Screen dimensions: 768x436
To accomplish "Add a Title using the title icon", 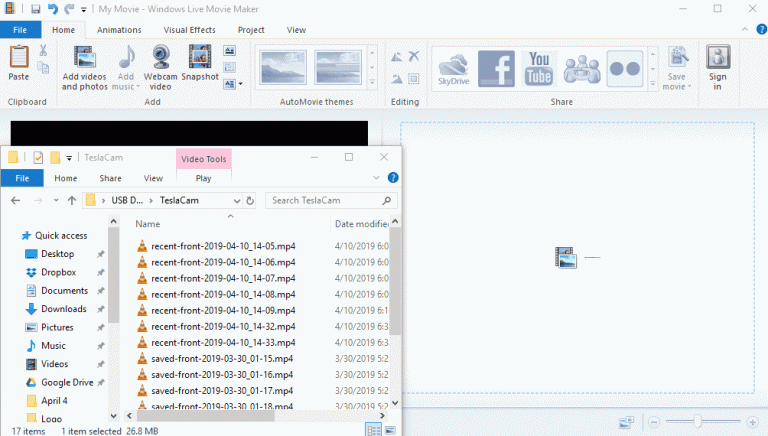I will tap(229, 50).
